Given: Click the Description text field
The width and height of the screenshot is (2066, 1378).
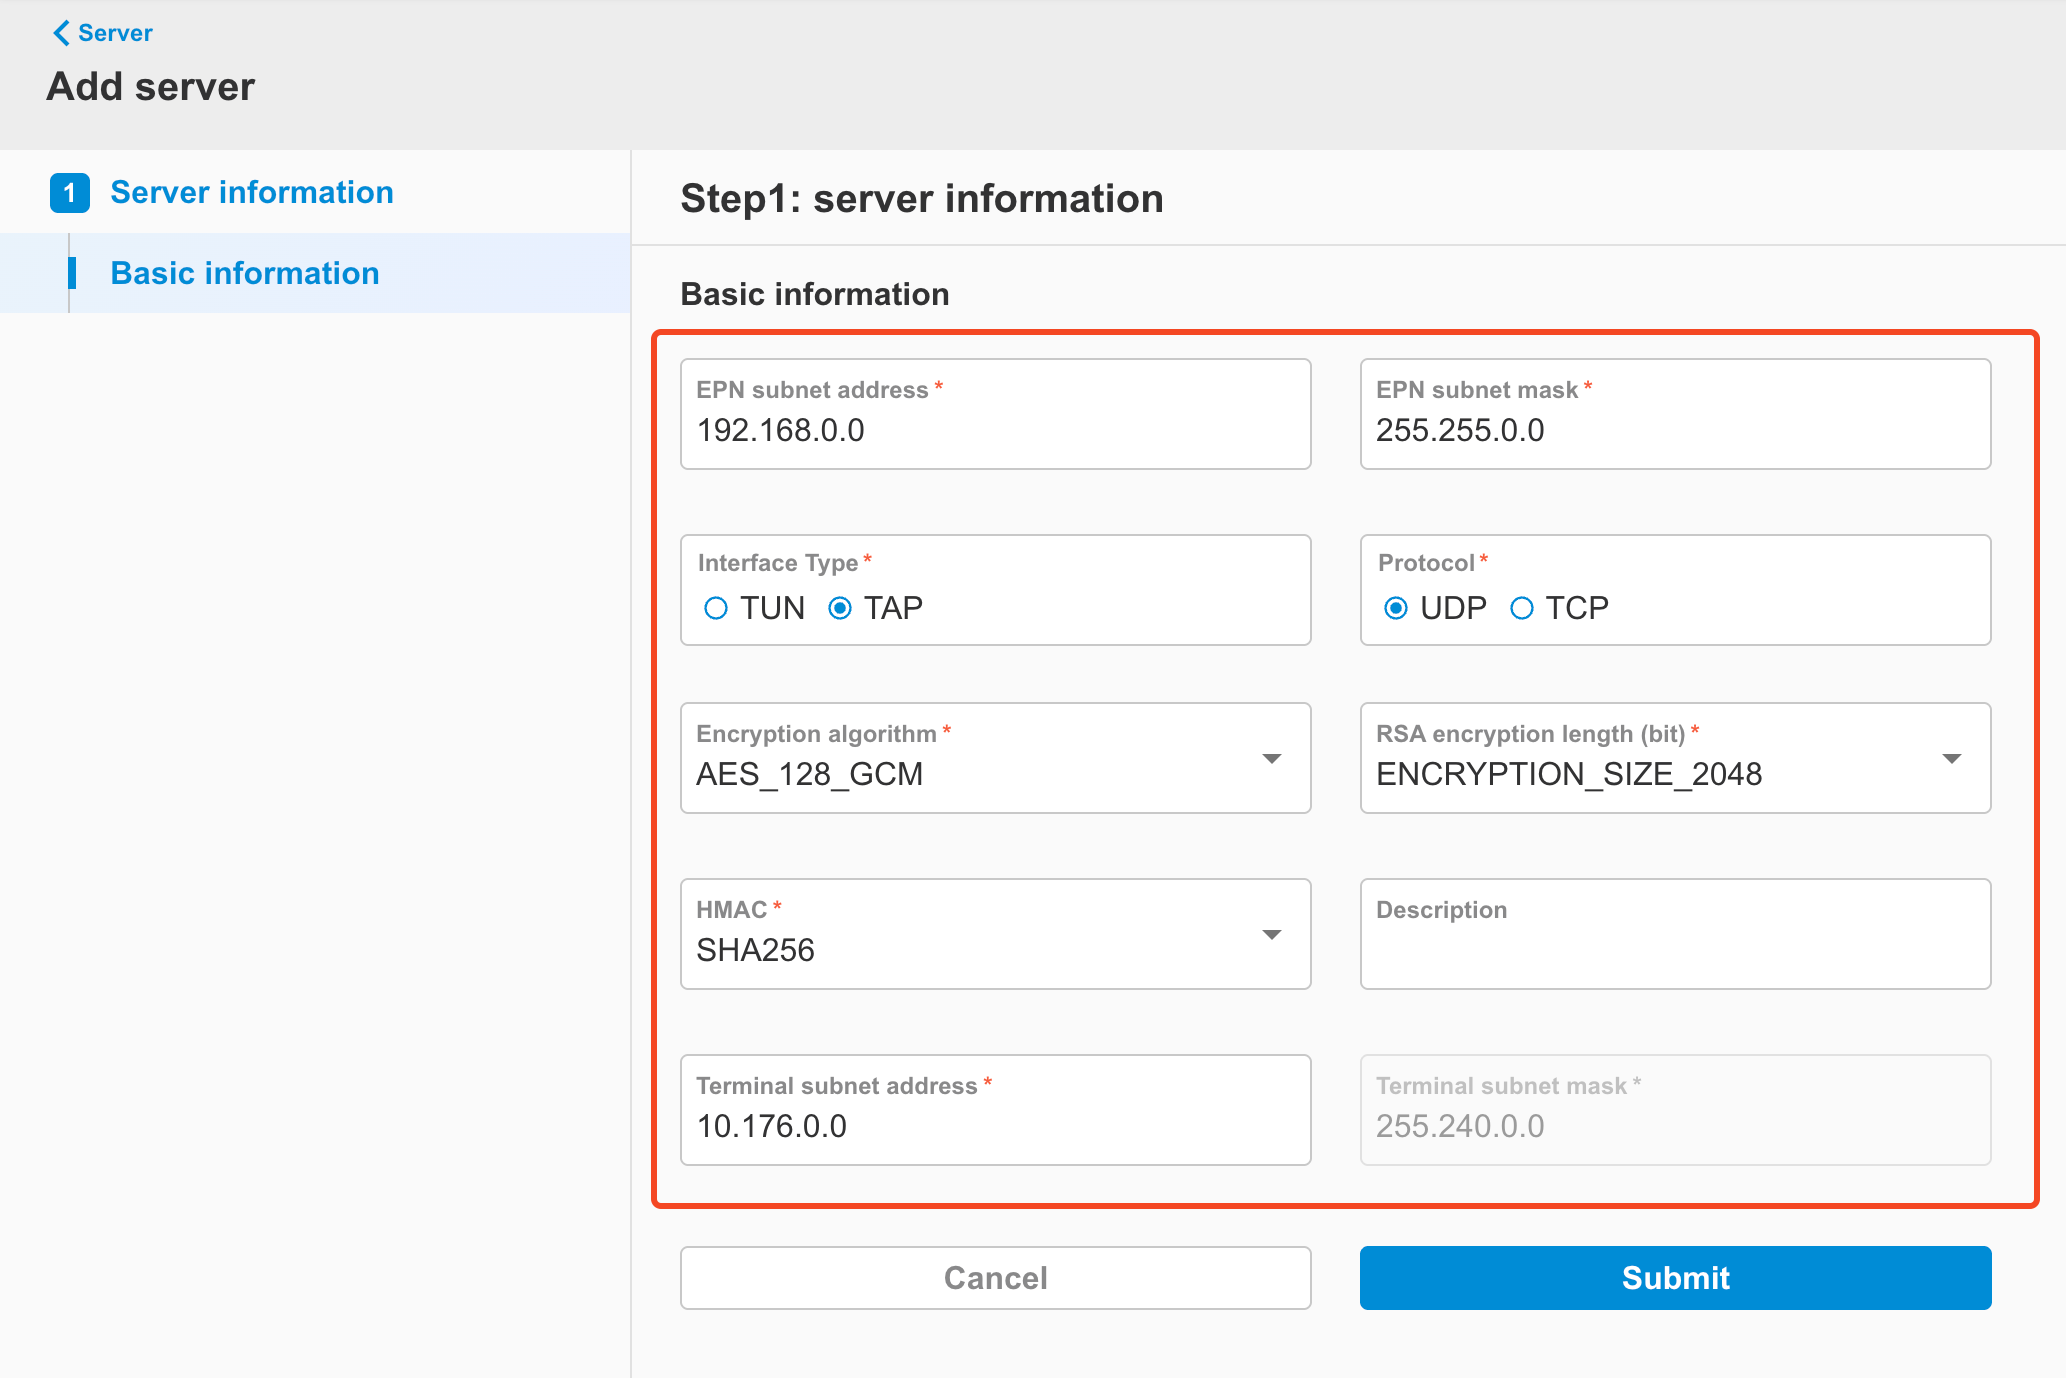Looking at the screenshot, I should point(1675,934).
